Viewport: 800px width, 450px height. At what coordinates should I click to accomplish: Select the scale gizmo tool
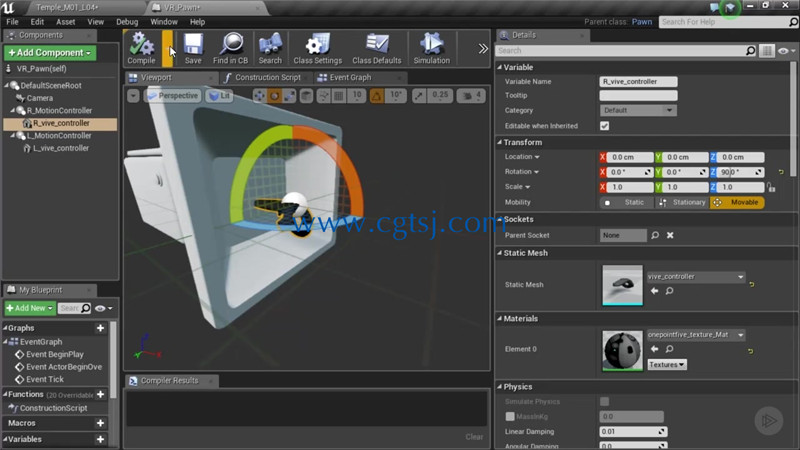coord(289,96)
